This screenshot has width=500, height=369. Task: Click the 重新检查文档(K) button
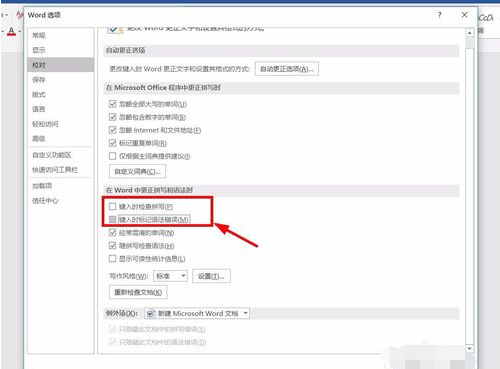point(138,292)
